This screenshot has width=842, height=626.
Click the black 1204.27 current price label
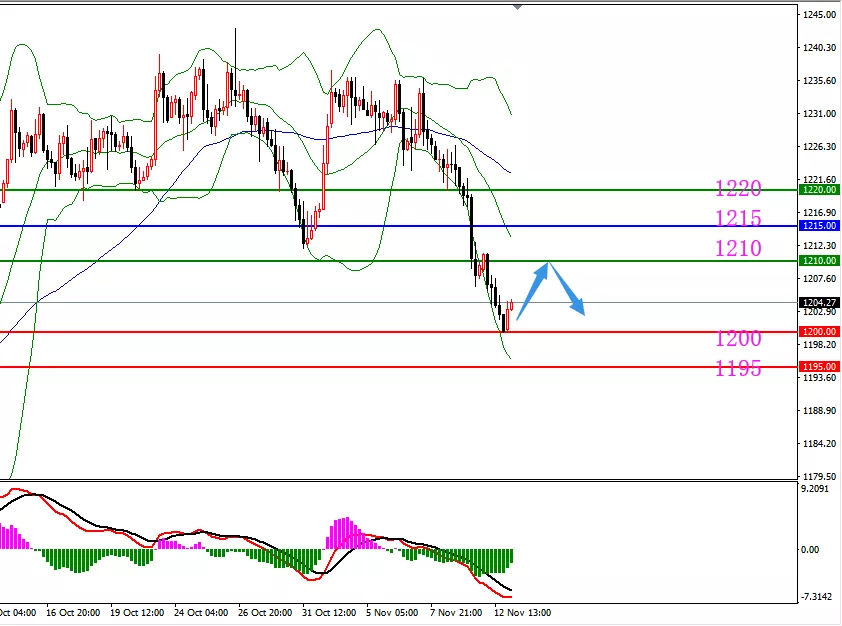tap(818, 302)
